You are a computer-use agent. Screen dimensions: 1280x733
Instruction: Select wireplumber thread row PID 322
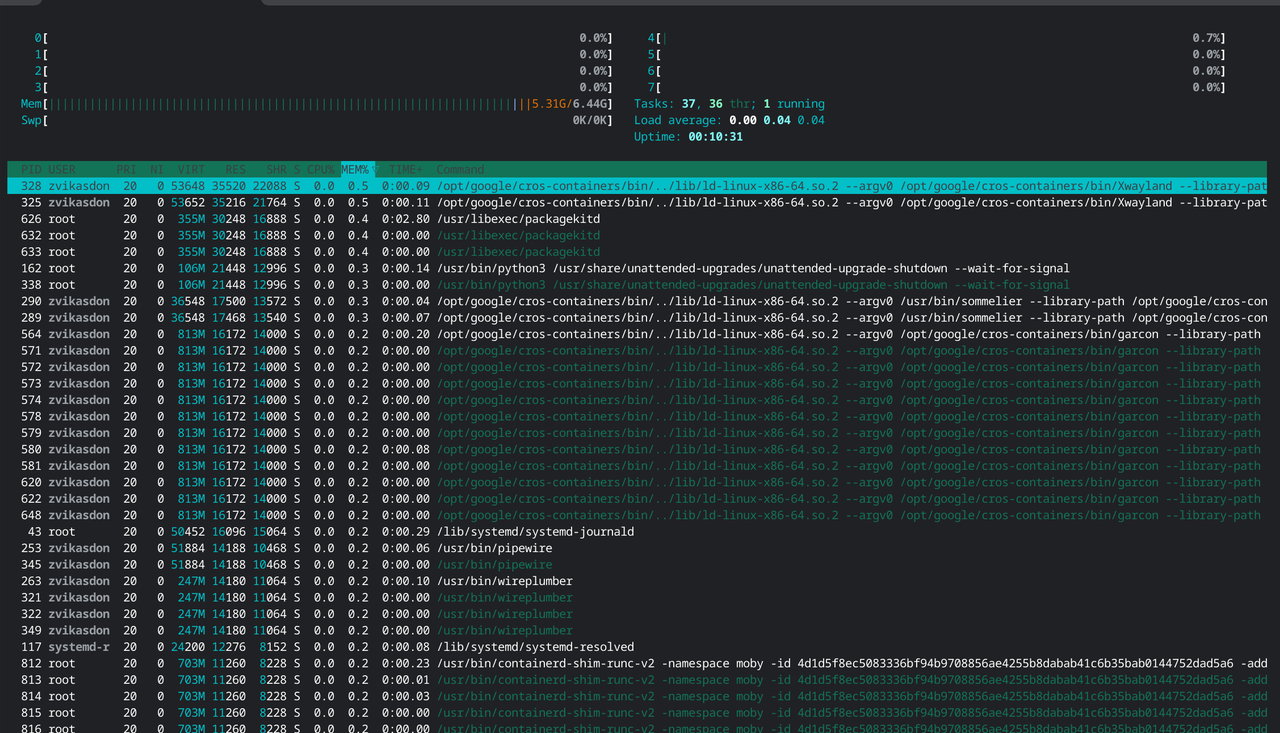(x=637, y=614)
